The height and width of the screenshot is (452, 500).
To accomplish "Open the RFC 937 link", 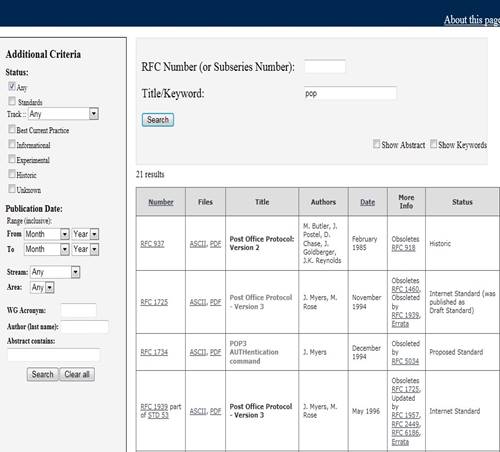I will [152, 244].
